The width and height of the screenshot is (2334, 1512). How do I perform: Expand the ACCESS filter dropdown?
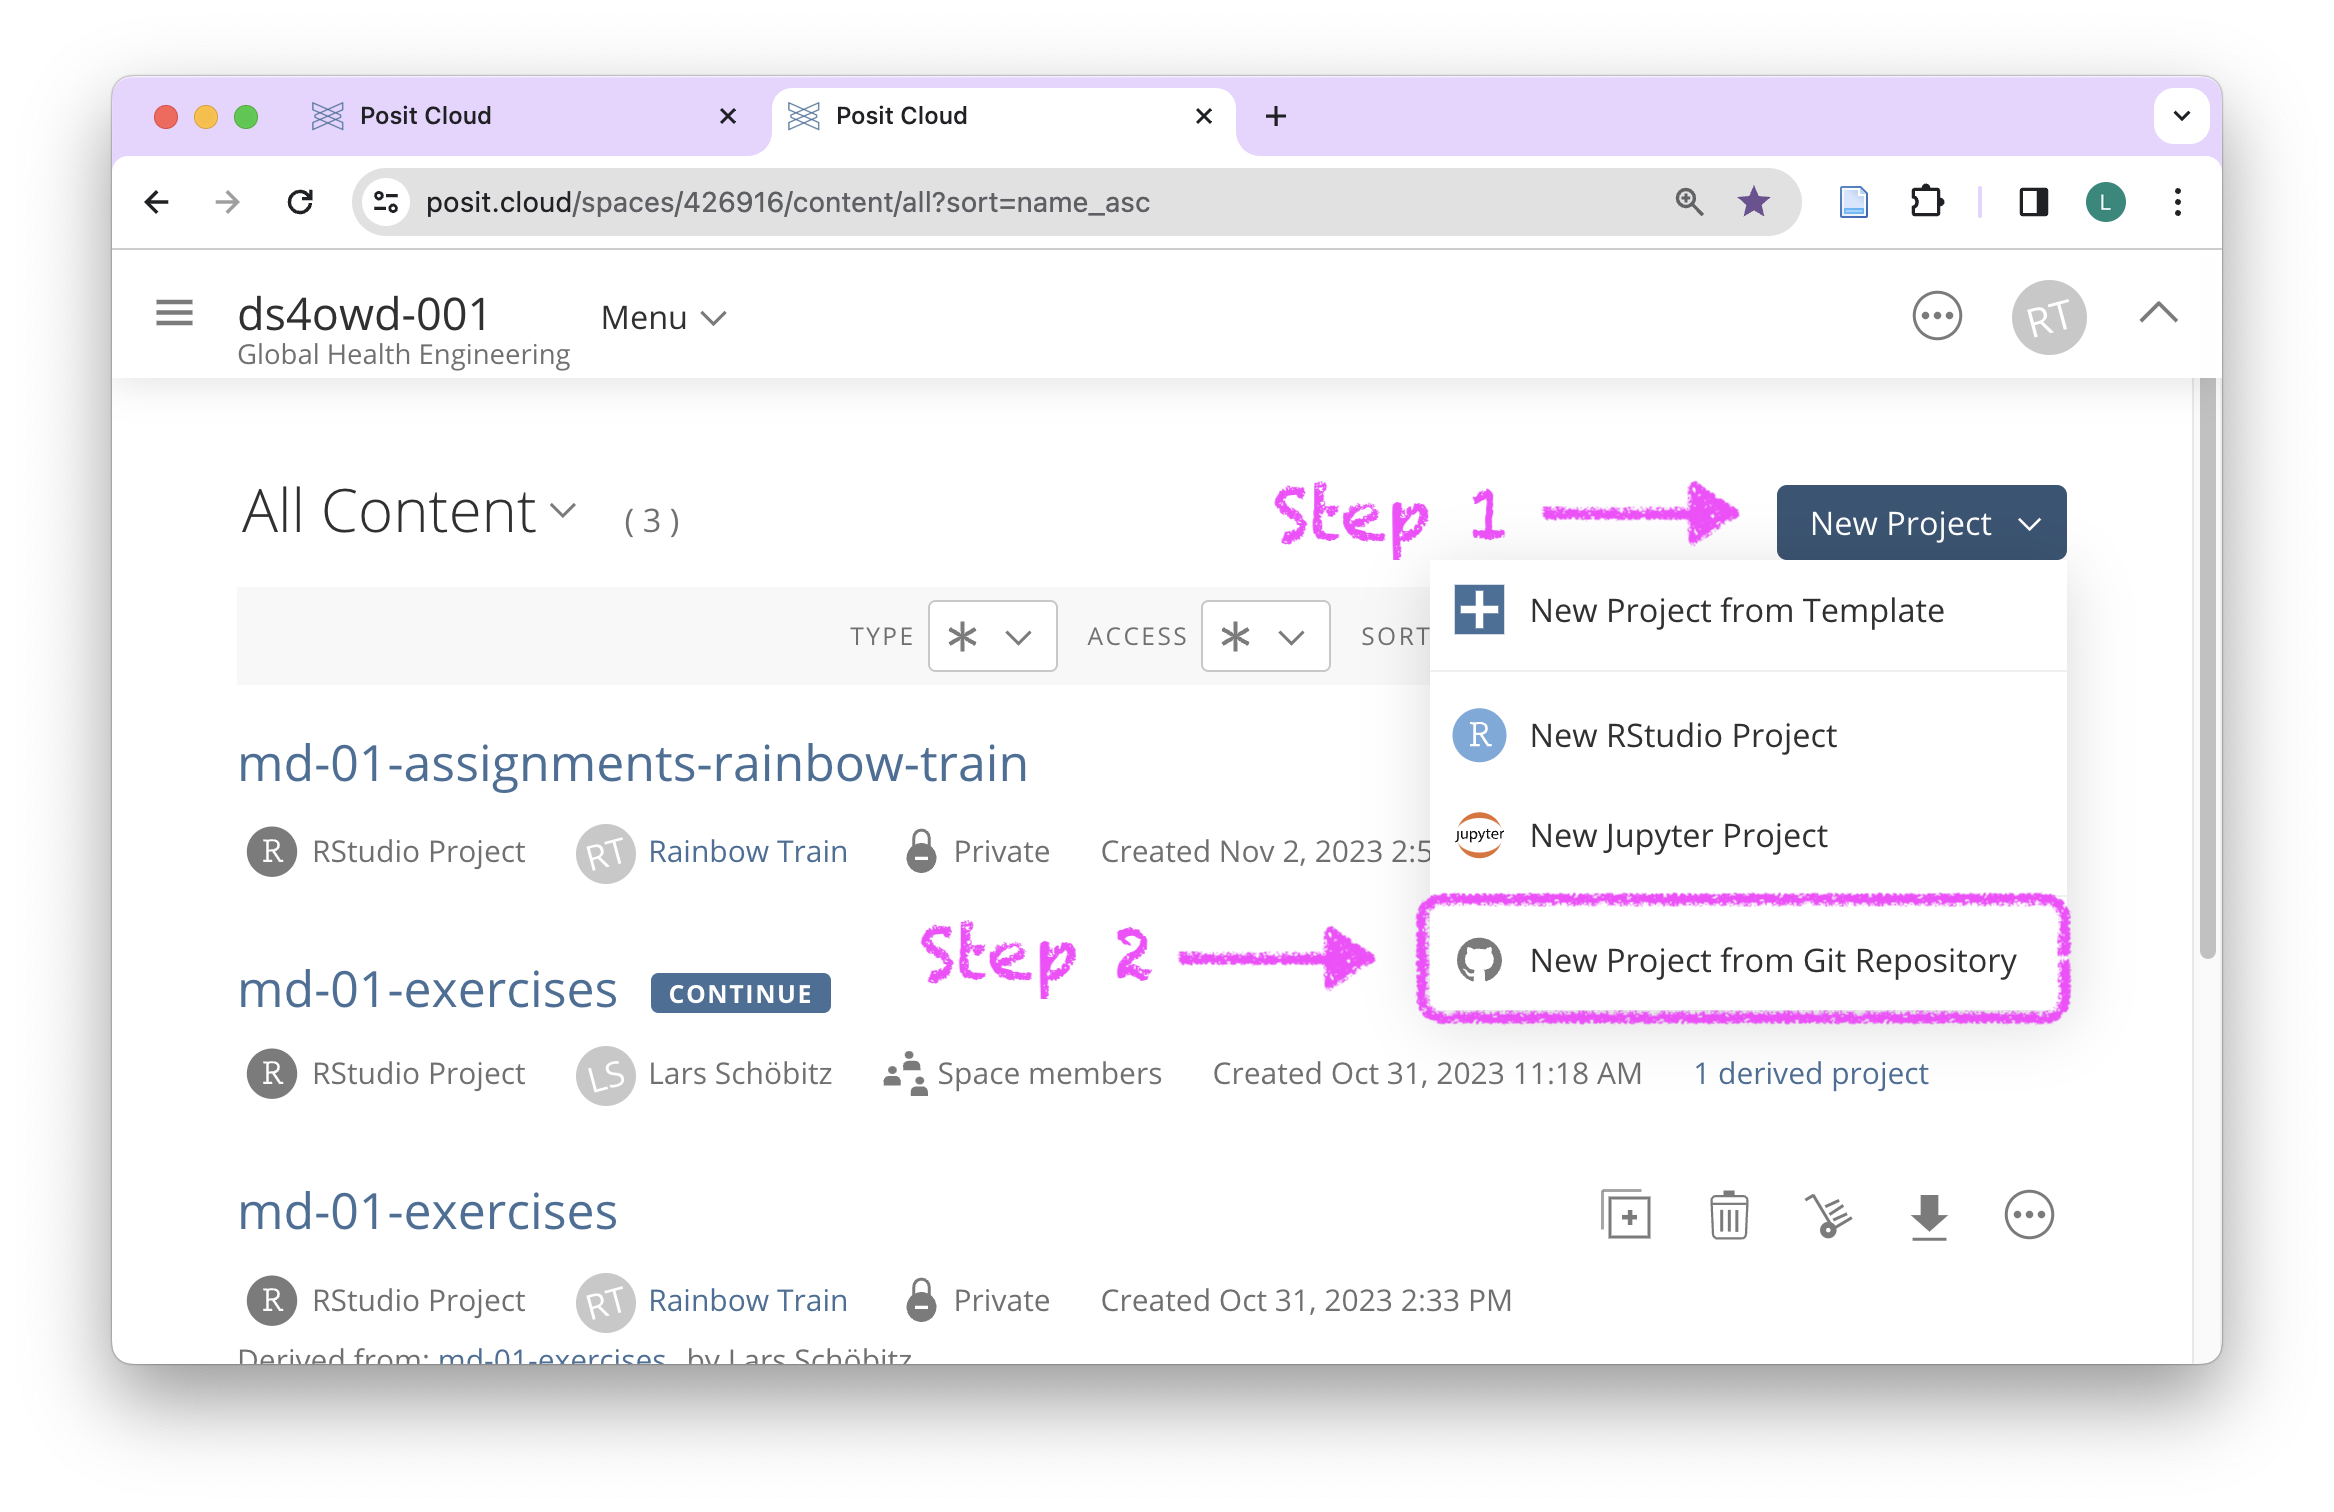[x=1265, y=636]
